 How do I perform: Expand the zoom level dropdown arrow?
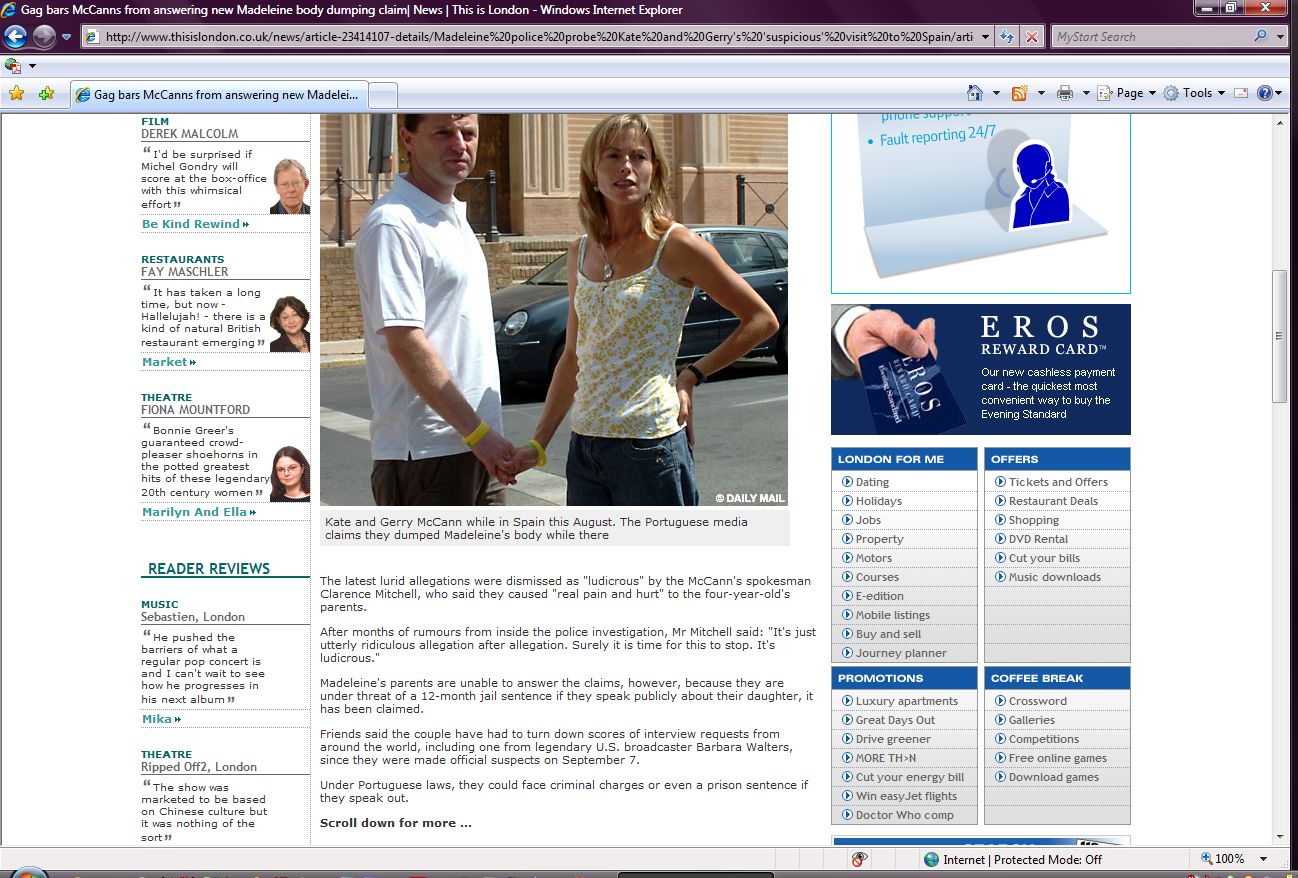1264,859
